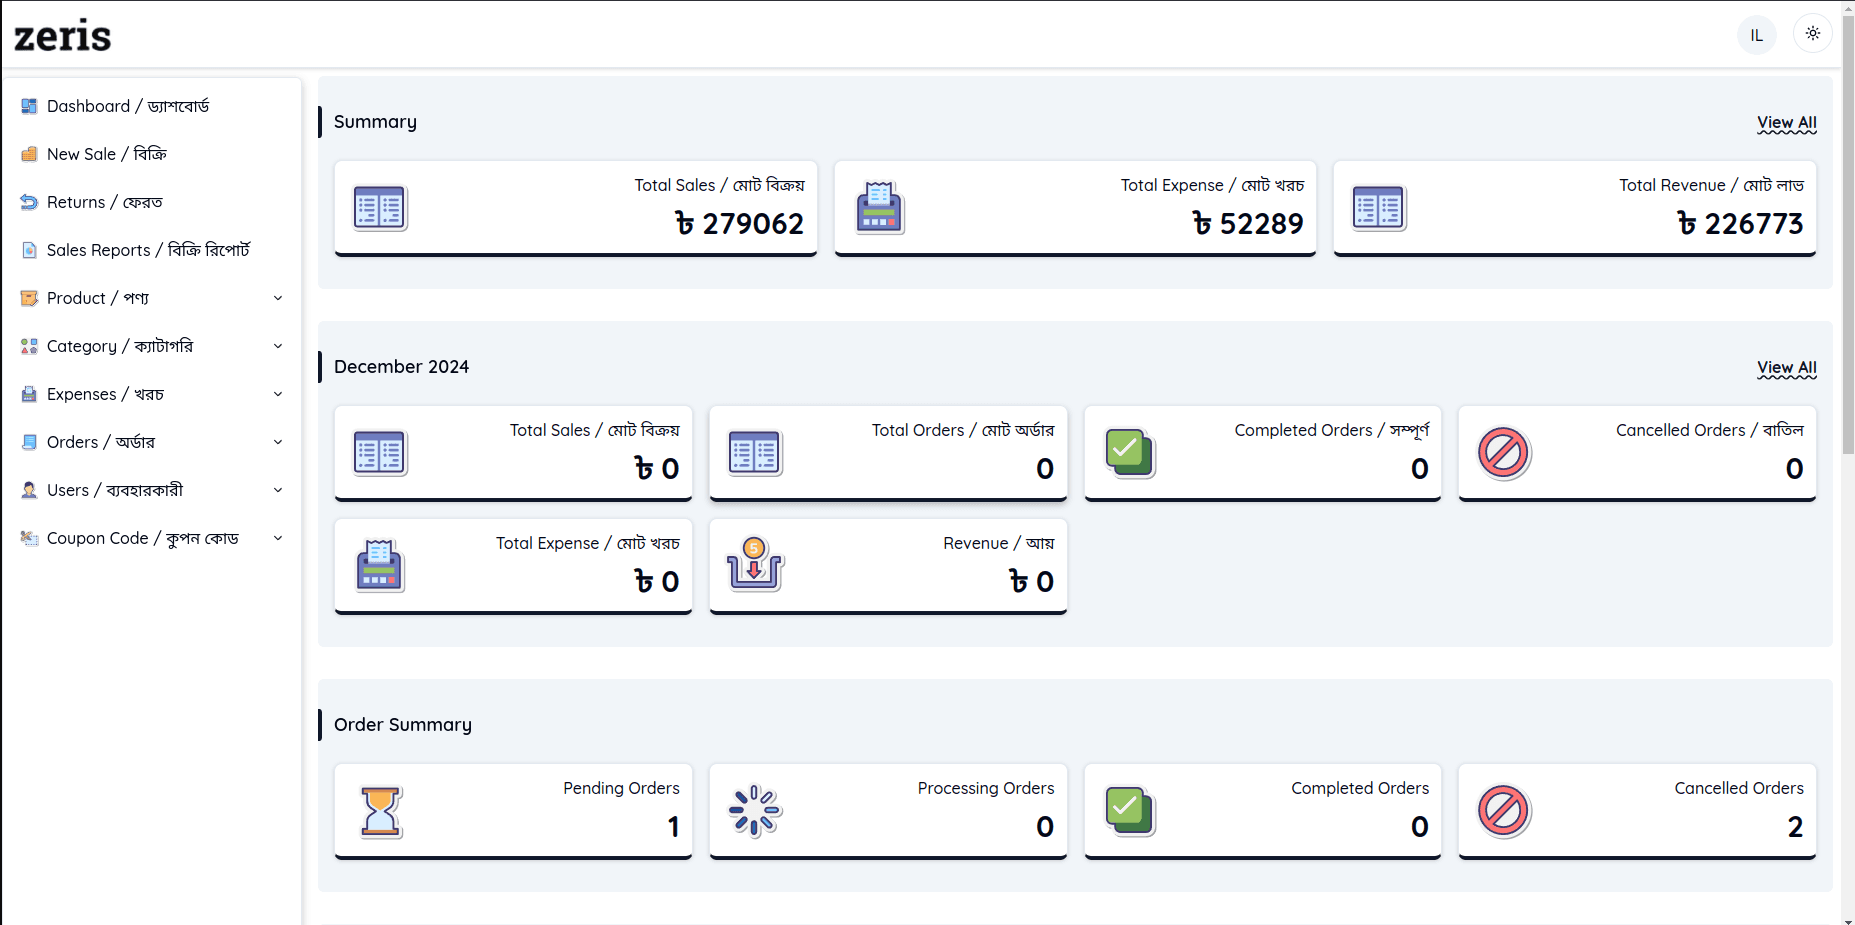Image resolution: width=1855 pixels, height=925 pixels.
Task: Click the Revenue / আয় label
Action: 999,543
